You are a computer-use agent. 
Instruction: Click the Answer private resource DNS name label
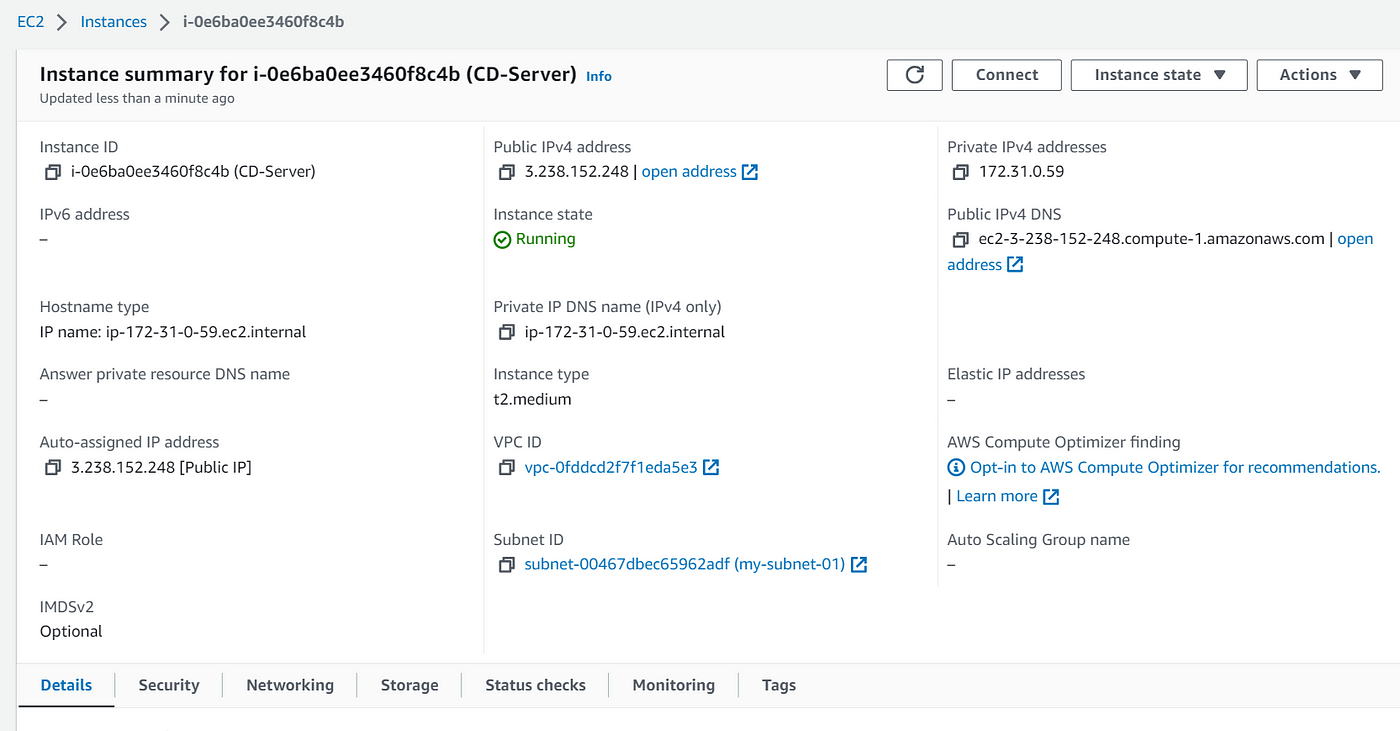(165, 374)
